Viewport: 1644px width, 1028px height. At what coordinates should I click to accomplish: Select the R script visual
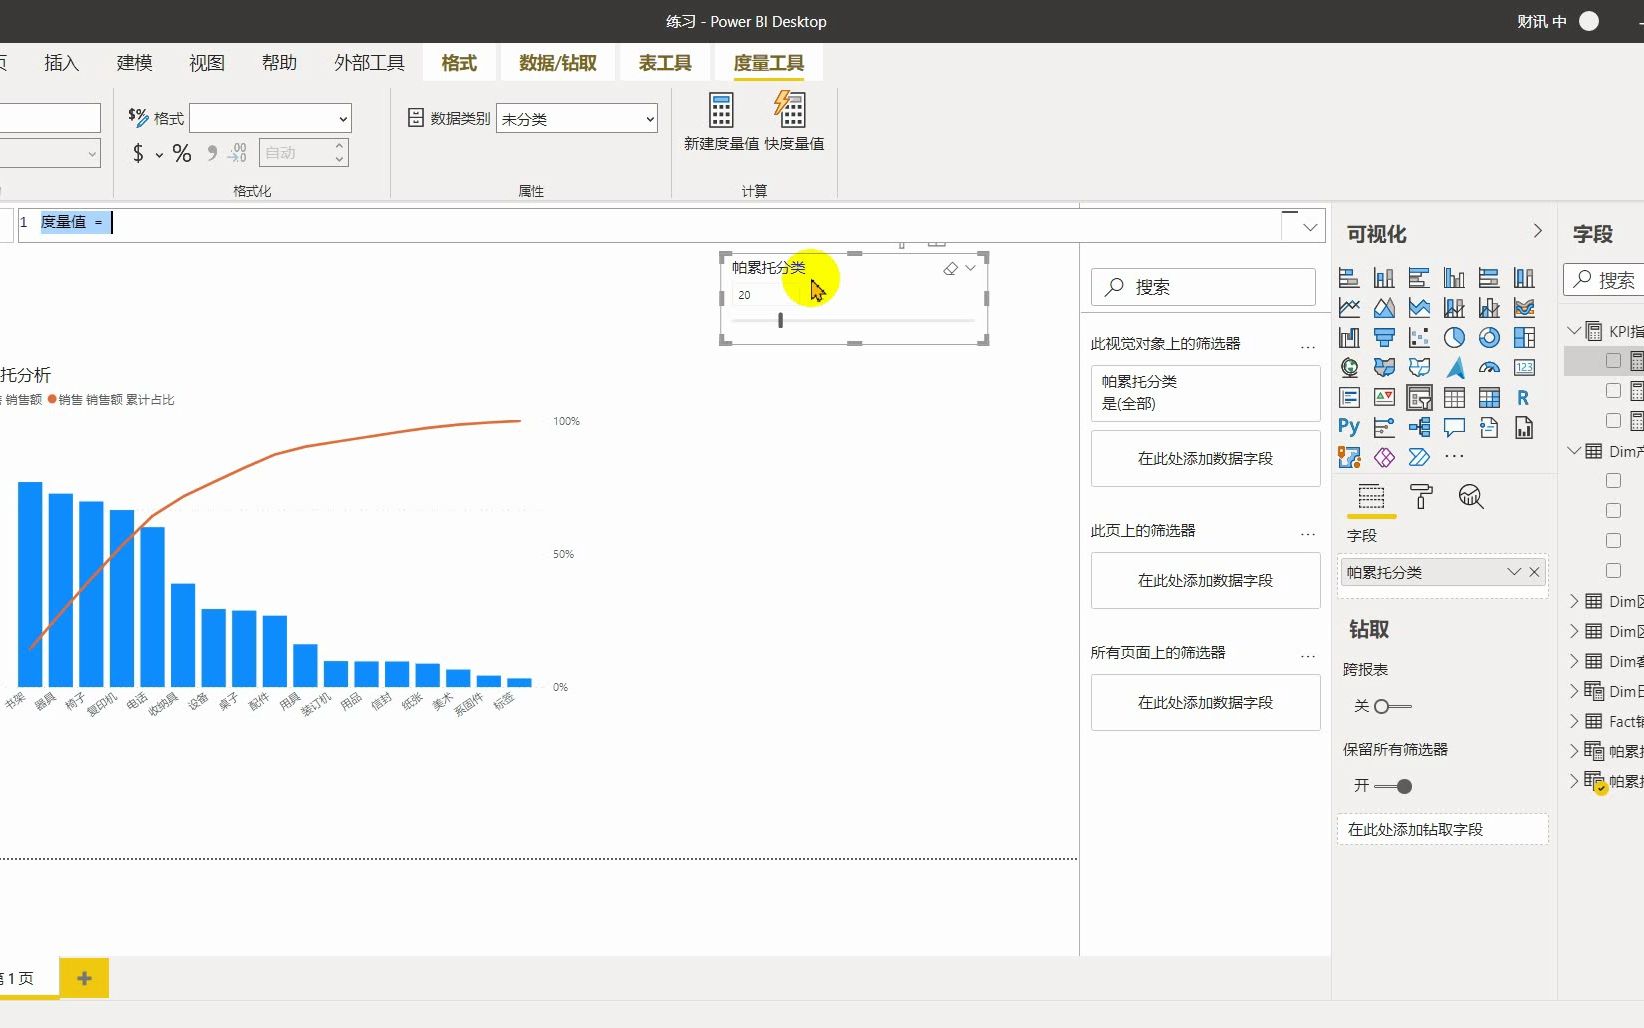tap(1524, 398)
